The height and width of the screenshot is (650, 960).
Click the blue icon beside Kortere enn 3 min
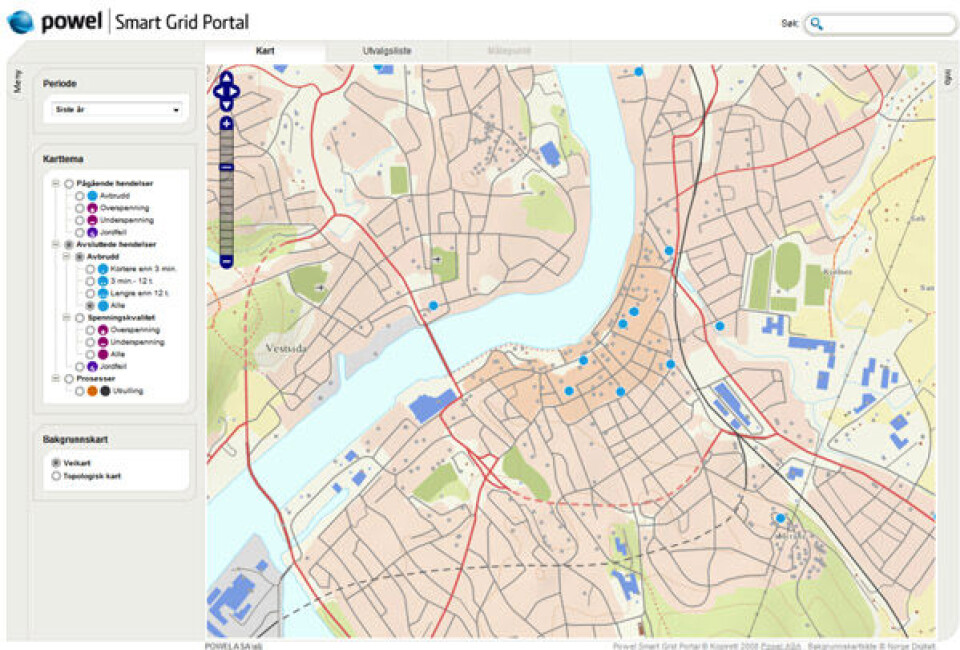click(x=103, y=269)
